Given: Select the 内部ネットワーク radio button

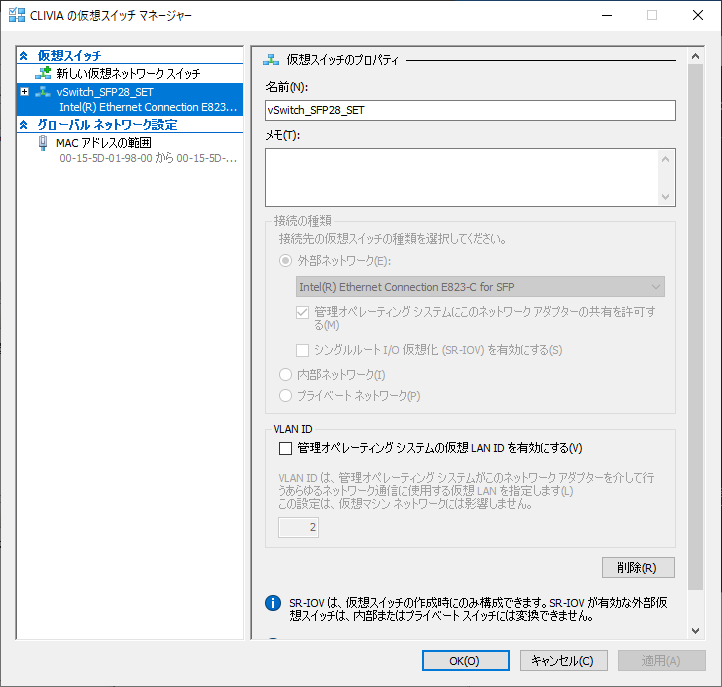Looking at the screenshot, I should tap(285, 374).
